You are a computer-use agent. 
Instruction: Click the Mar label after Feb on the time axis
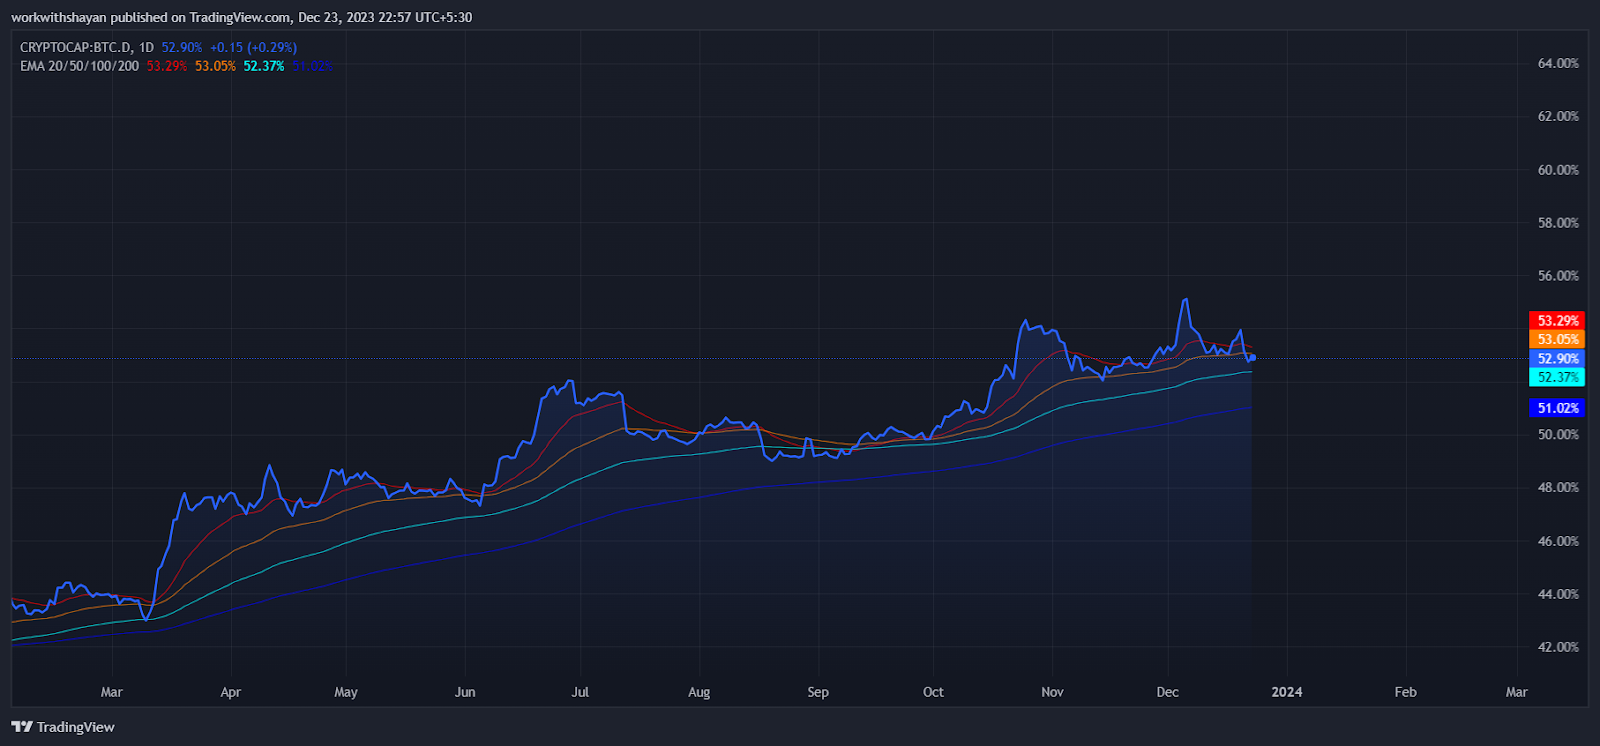tap(1517, 692)
